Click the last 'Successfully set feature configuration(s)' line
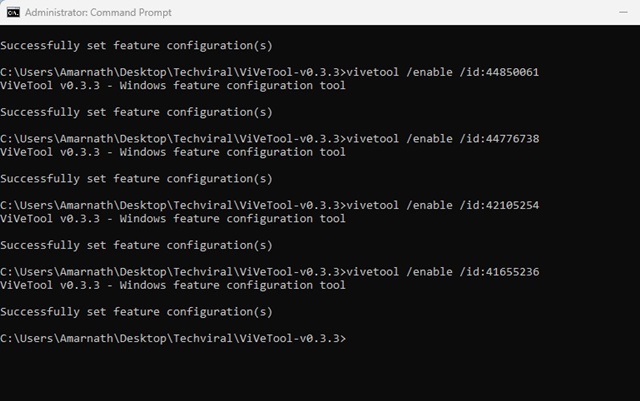This screenshot has height=401, width=640. [136, 312]
